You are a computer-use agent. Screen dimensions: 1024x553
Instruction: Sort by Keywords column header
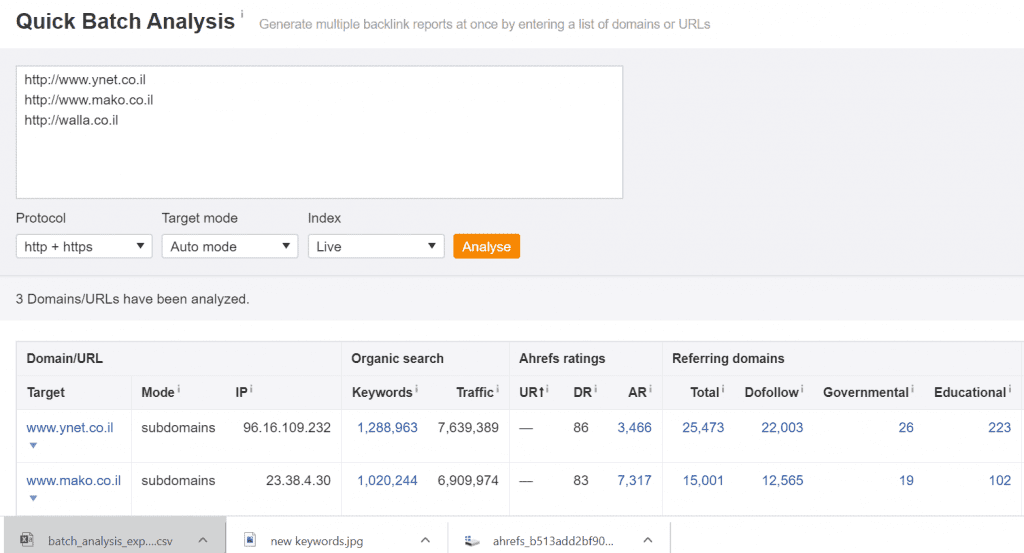[x=382, y=392]
